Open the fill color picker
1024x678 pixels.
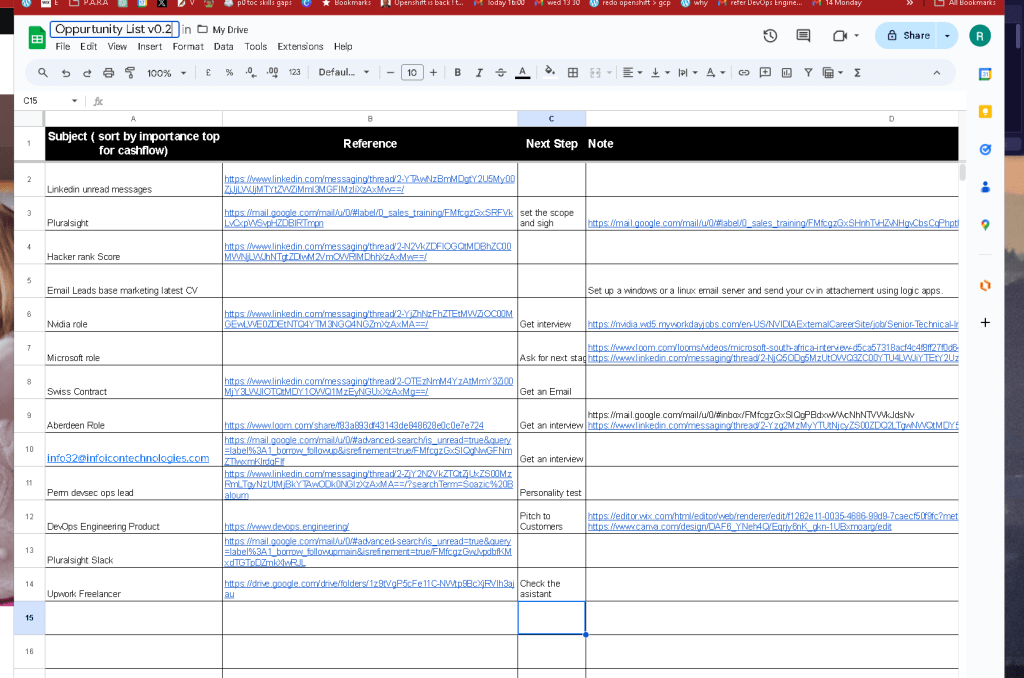tap(550, 71)
